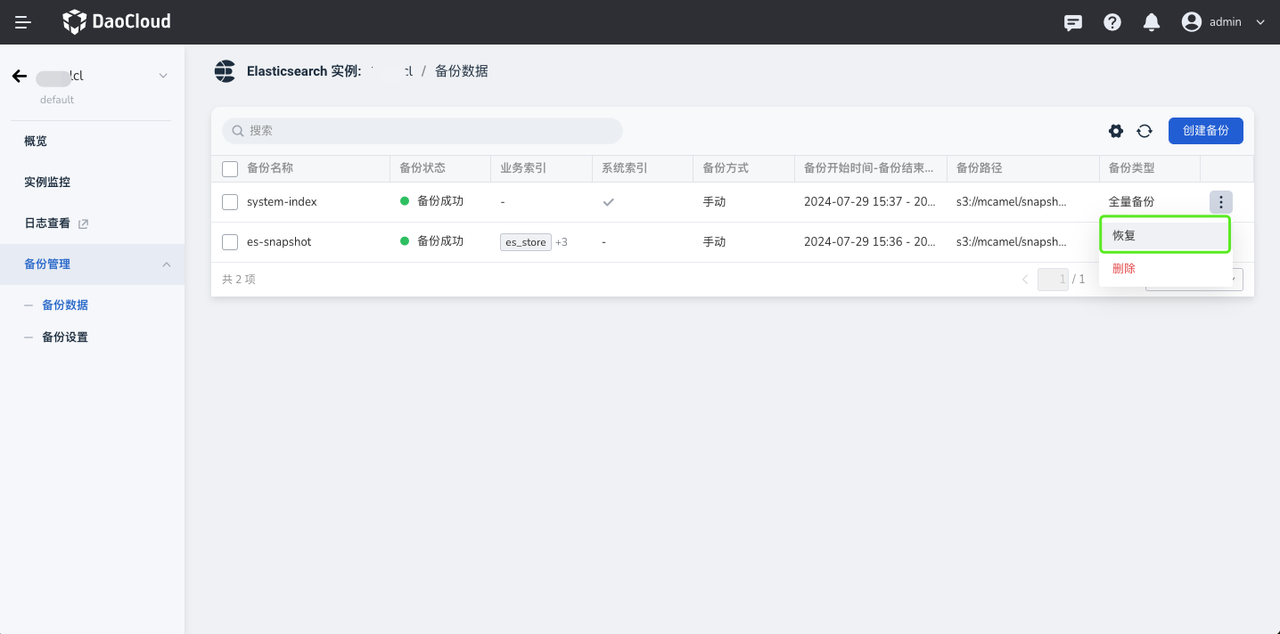Open the help question mark icon
The image size is (1280, 634).
pyautogui.click(x=1112, y=22)
